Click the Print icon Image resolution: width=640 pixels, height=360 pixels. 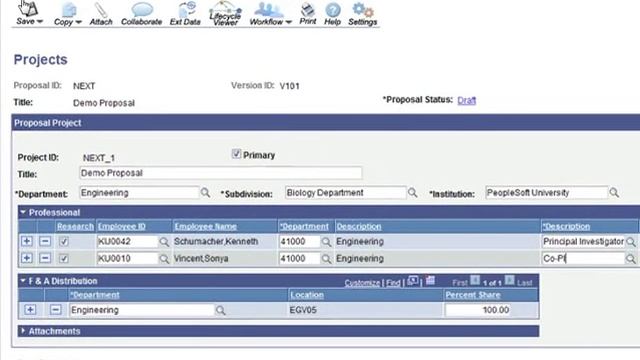click(307, 9)
